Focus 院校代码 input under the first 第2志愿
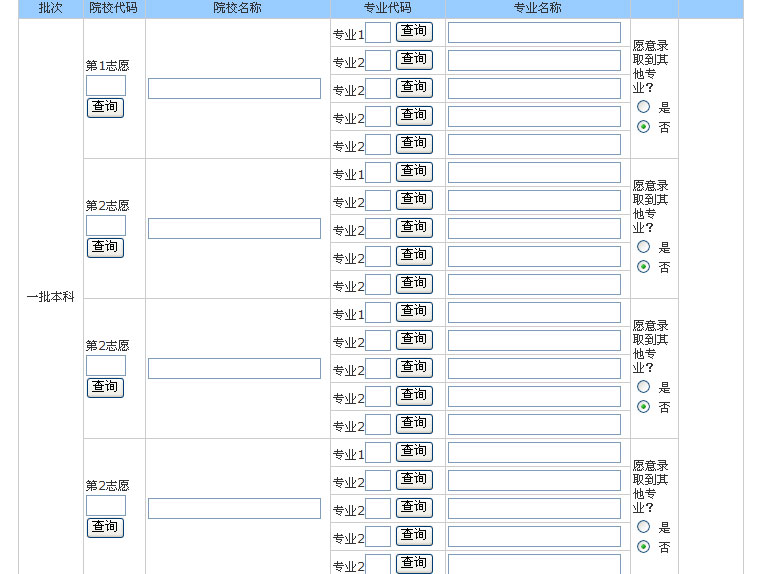This screenshot has height=574, width=758. click(x=106, y=225)
